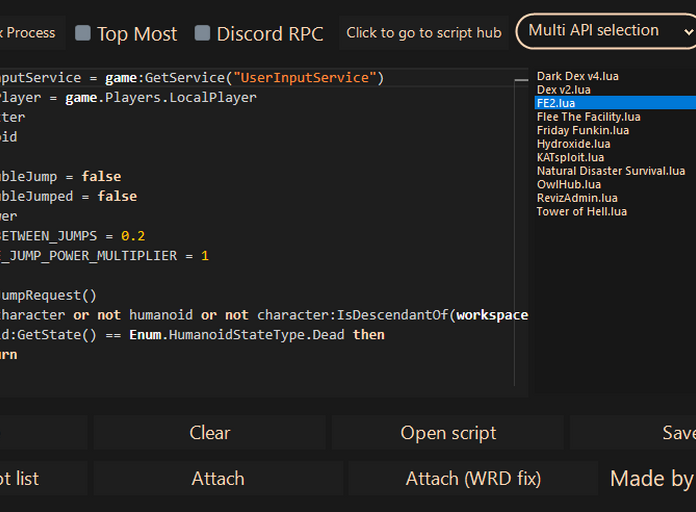The height and width of the screenshot is (512, 696).
Task: Select Dark Dex v4.lua script
Action: pyautogui.click(x=577, y=76)
